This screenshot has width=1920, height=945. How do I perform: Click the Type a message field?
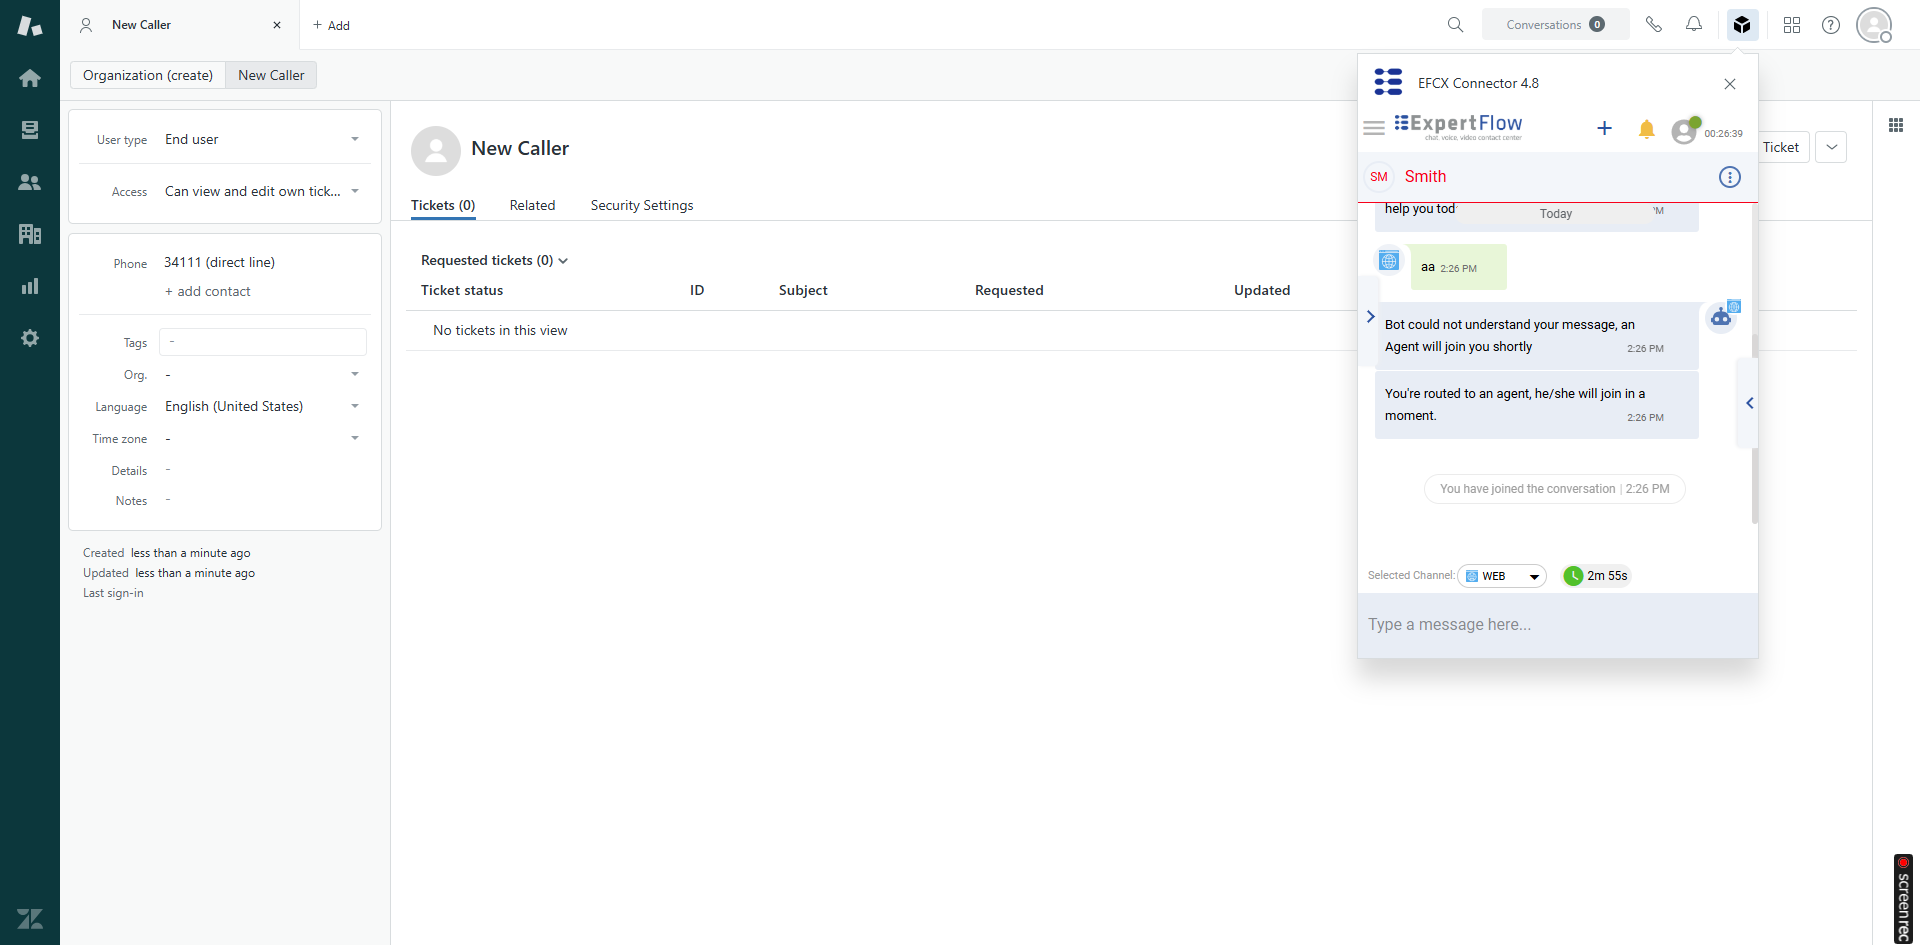tap(1556, 625)
